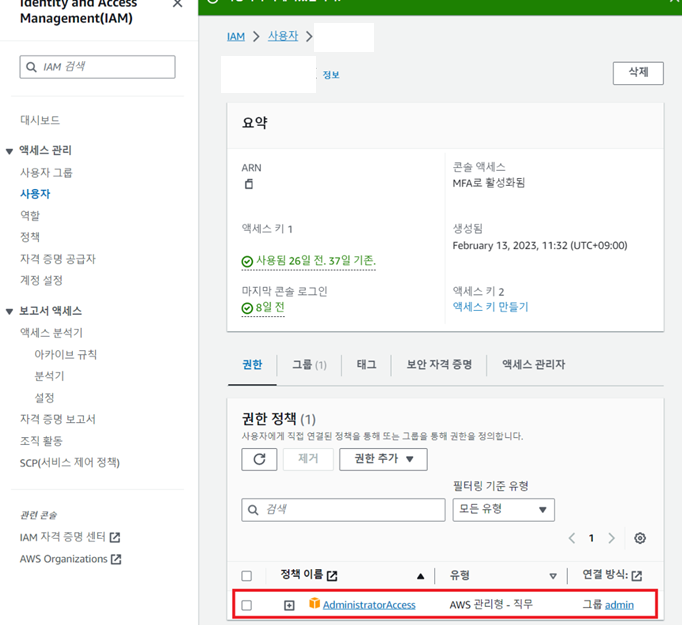The image size is (682, 625).
Task: Click 액세스 키 만들기 link
Action: (491, 307)
